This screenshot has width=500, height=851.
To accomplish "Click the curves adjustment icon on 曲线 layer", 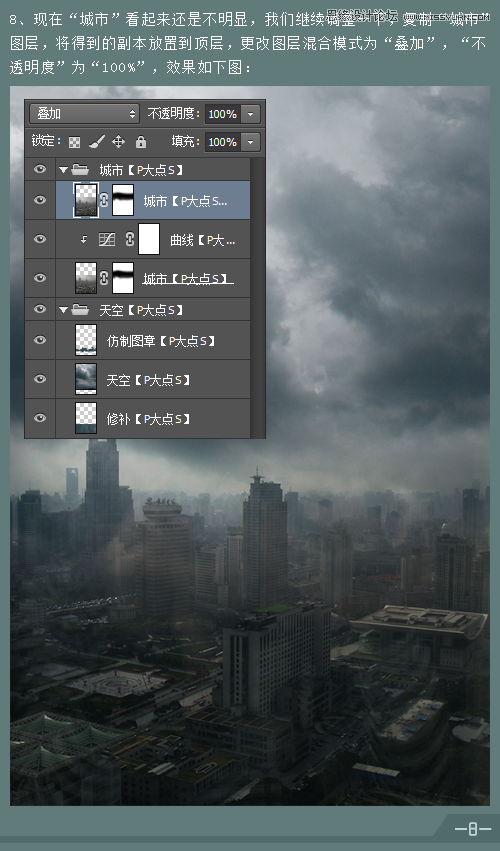I will point(107,239).
